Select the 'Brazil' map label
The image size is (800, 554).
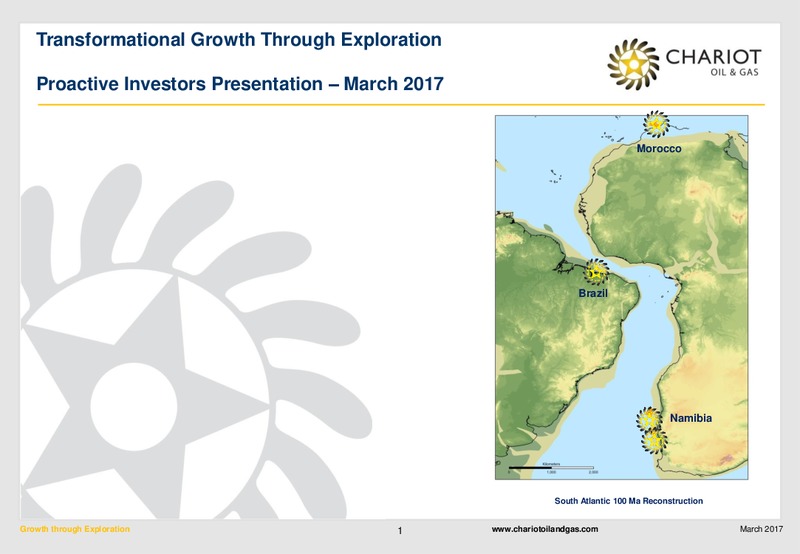(x=593, y=293)
